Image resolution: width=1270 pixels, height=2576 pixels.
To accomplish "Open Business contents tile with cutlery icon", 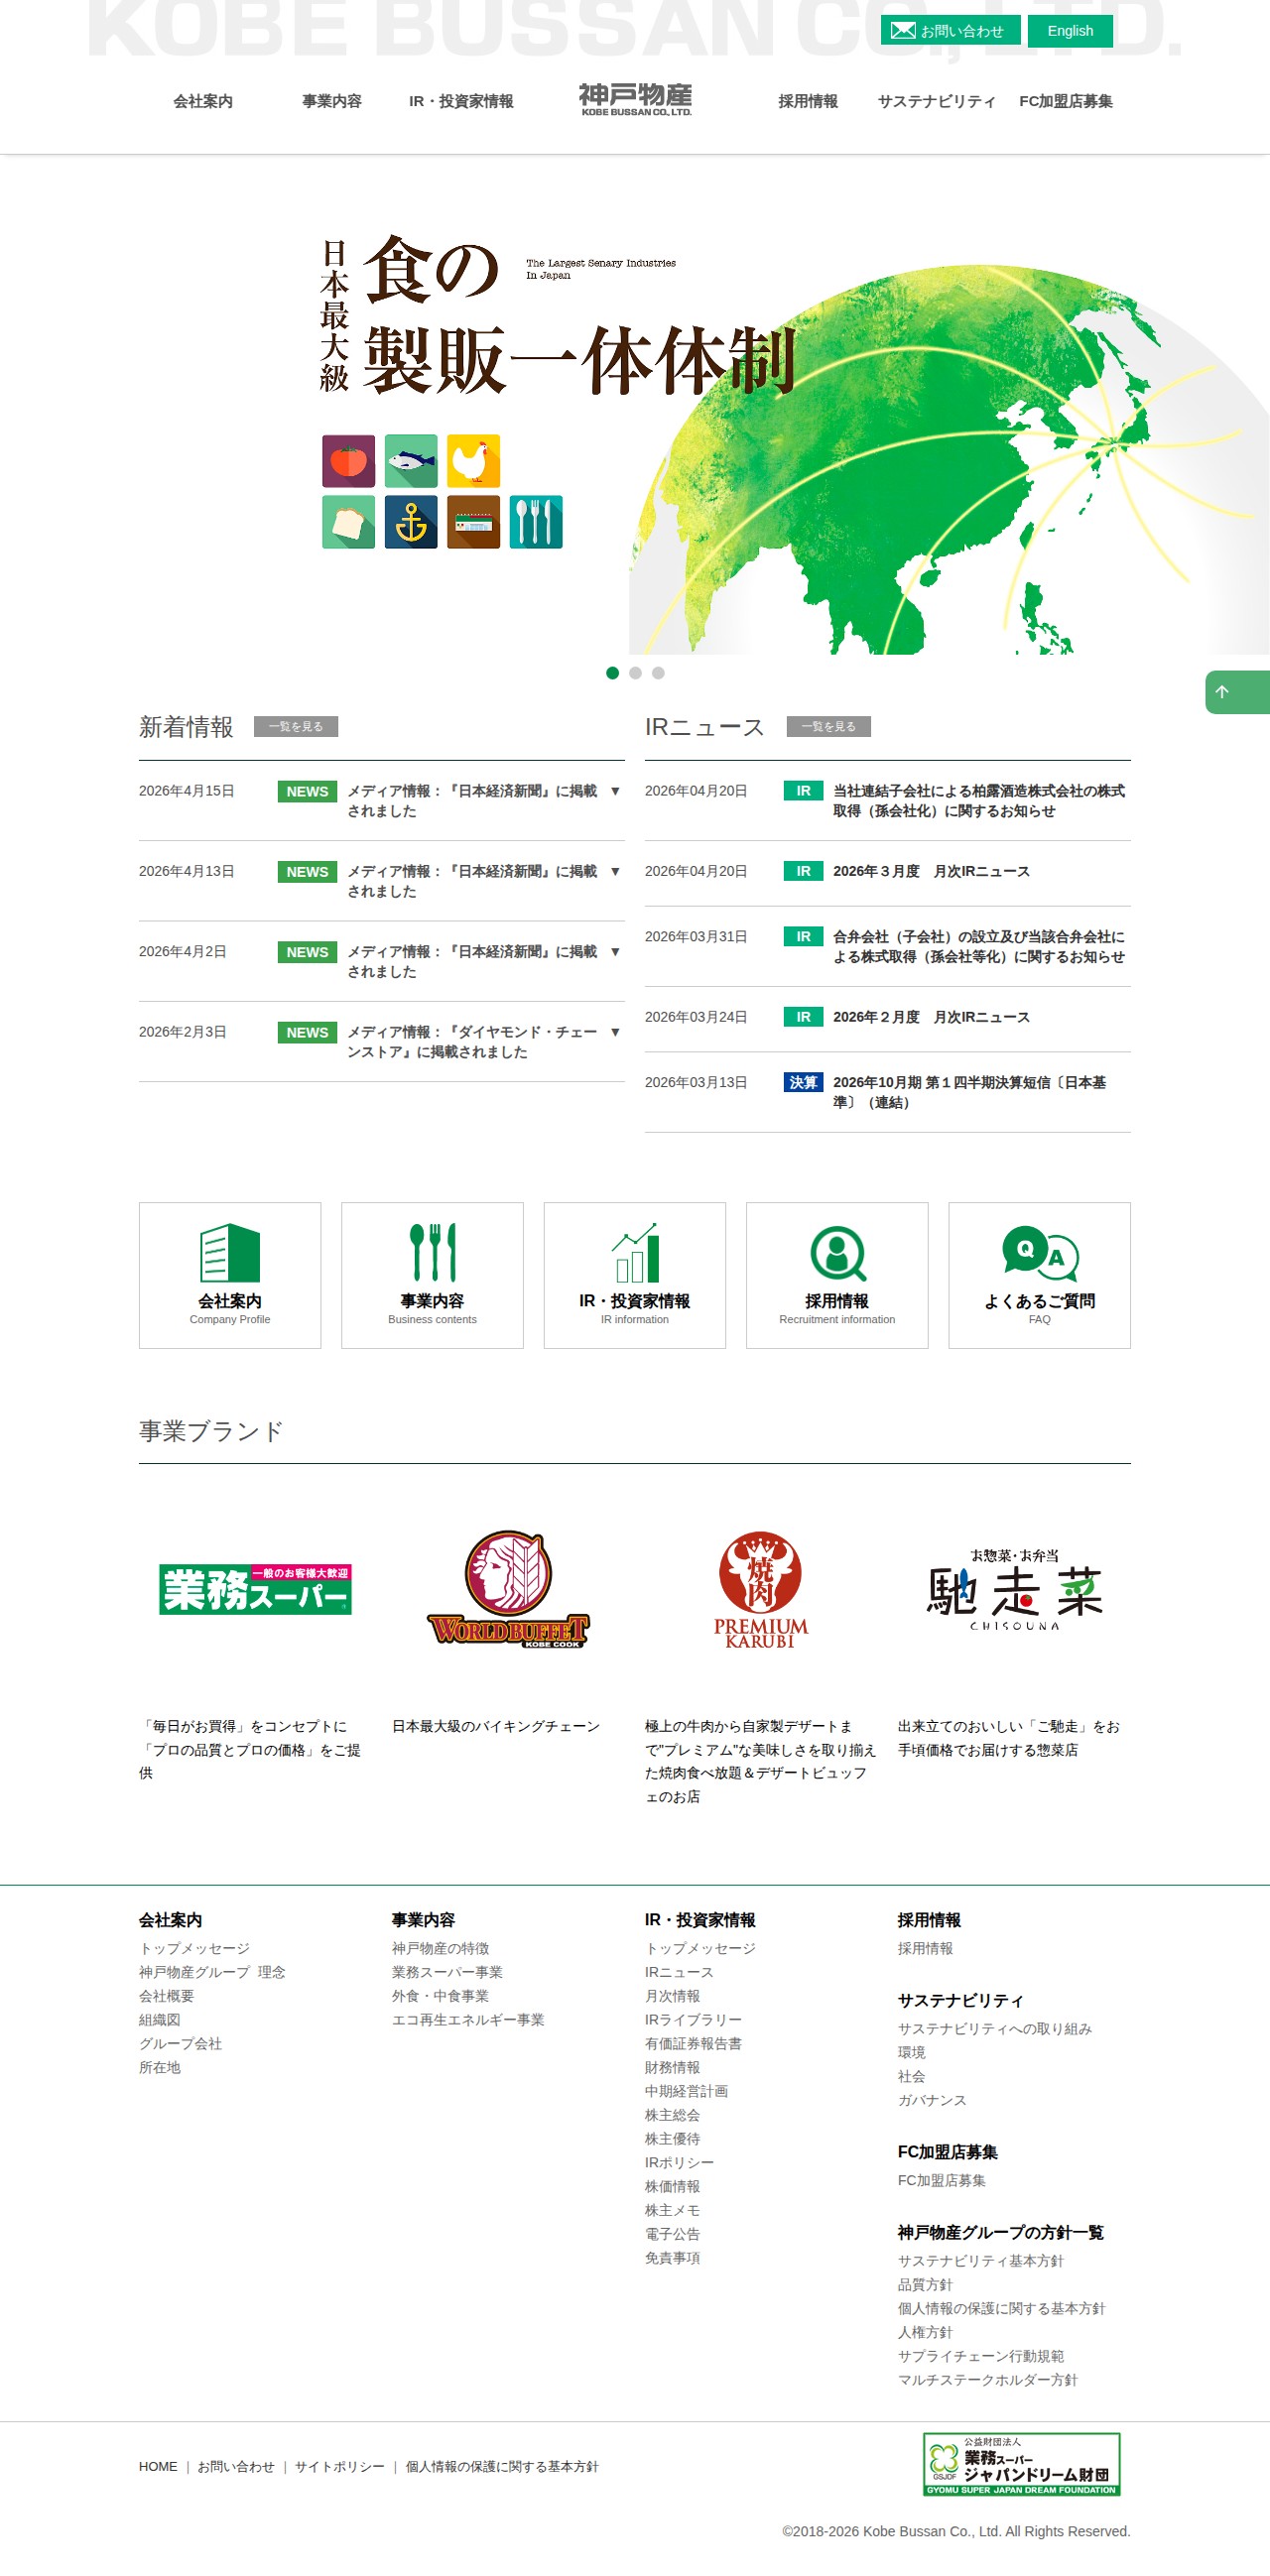I will 432,1275.
